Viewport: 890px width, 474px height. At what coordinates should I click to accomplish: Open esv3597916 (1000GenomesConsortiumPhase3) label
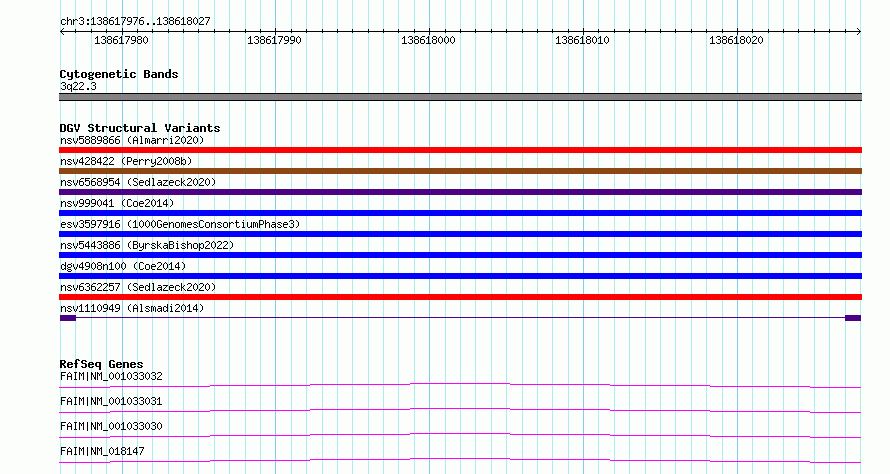(x=180, y=224)
